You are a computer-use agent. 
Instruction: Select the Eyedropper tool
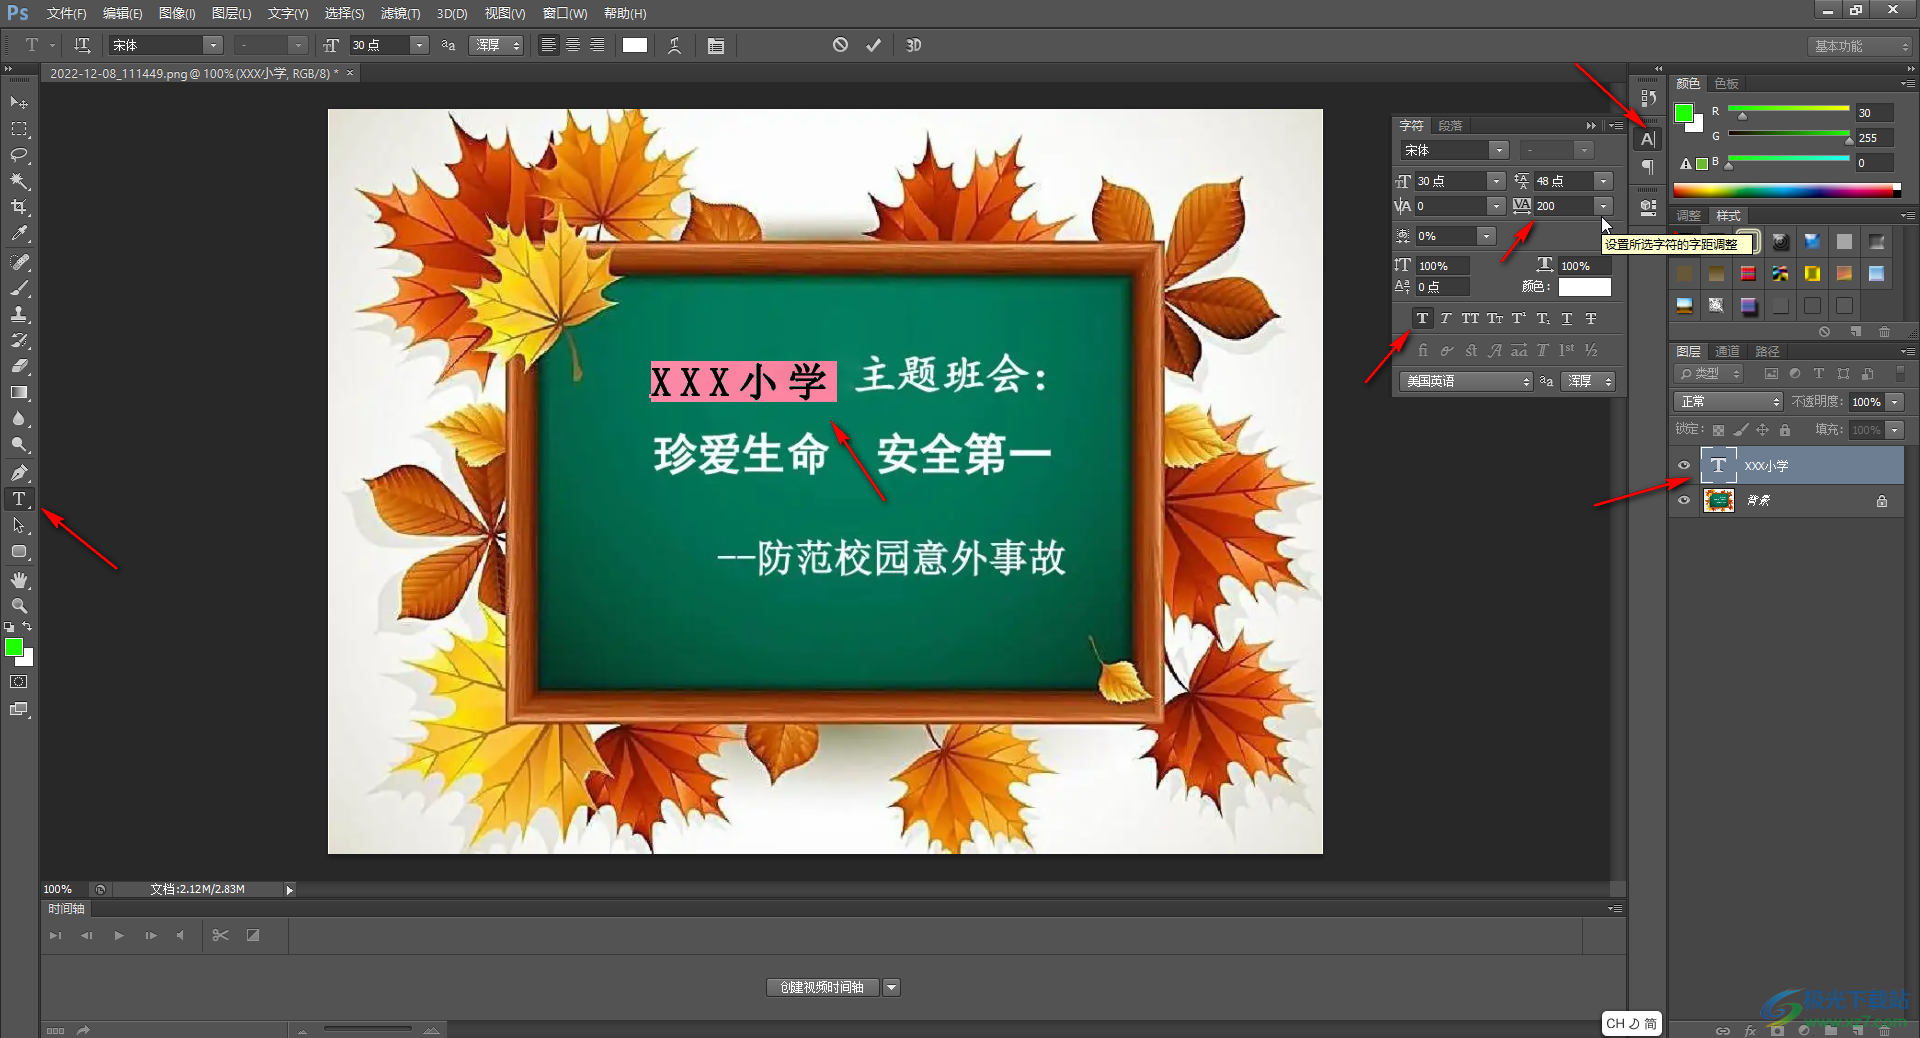(x=19, y=234)
